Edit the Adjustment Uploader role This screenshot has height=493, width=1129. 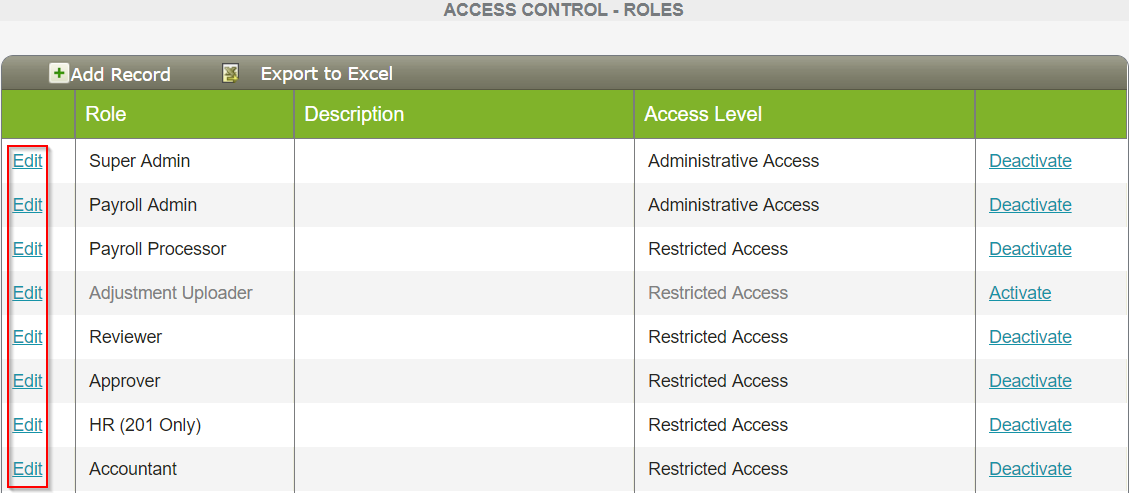pyautogui.click(x=27, y=293)
